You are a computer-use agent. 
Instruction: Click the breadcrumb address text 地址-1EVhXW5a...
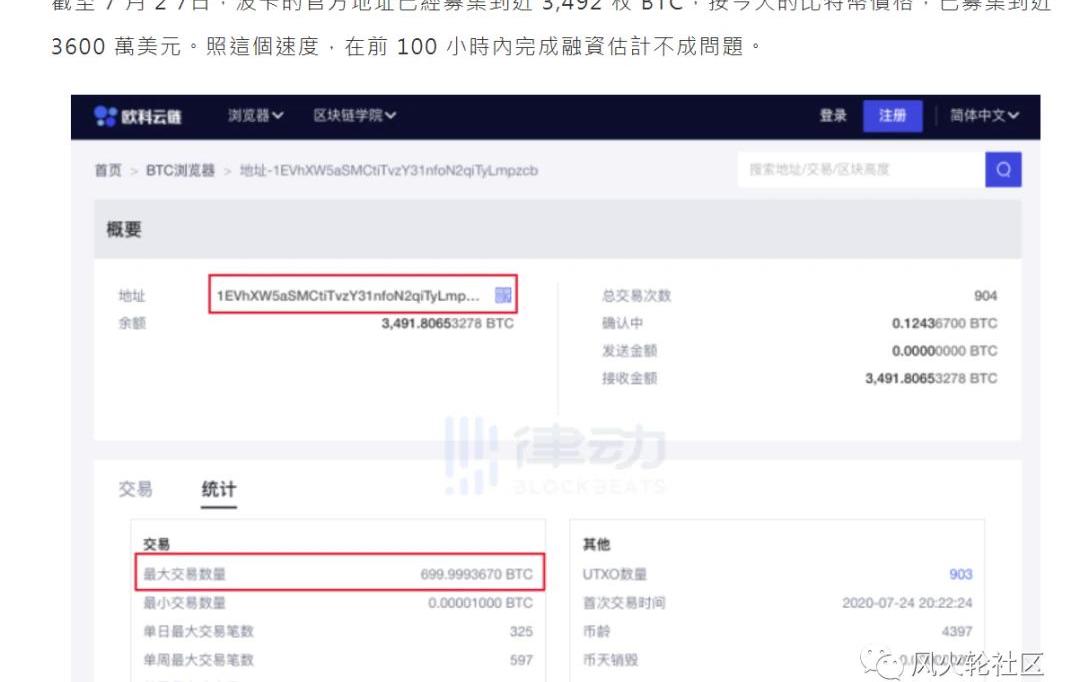388,170
